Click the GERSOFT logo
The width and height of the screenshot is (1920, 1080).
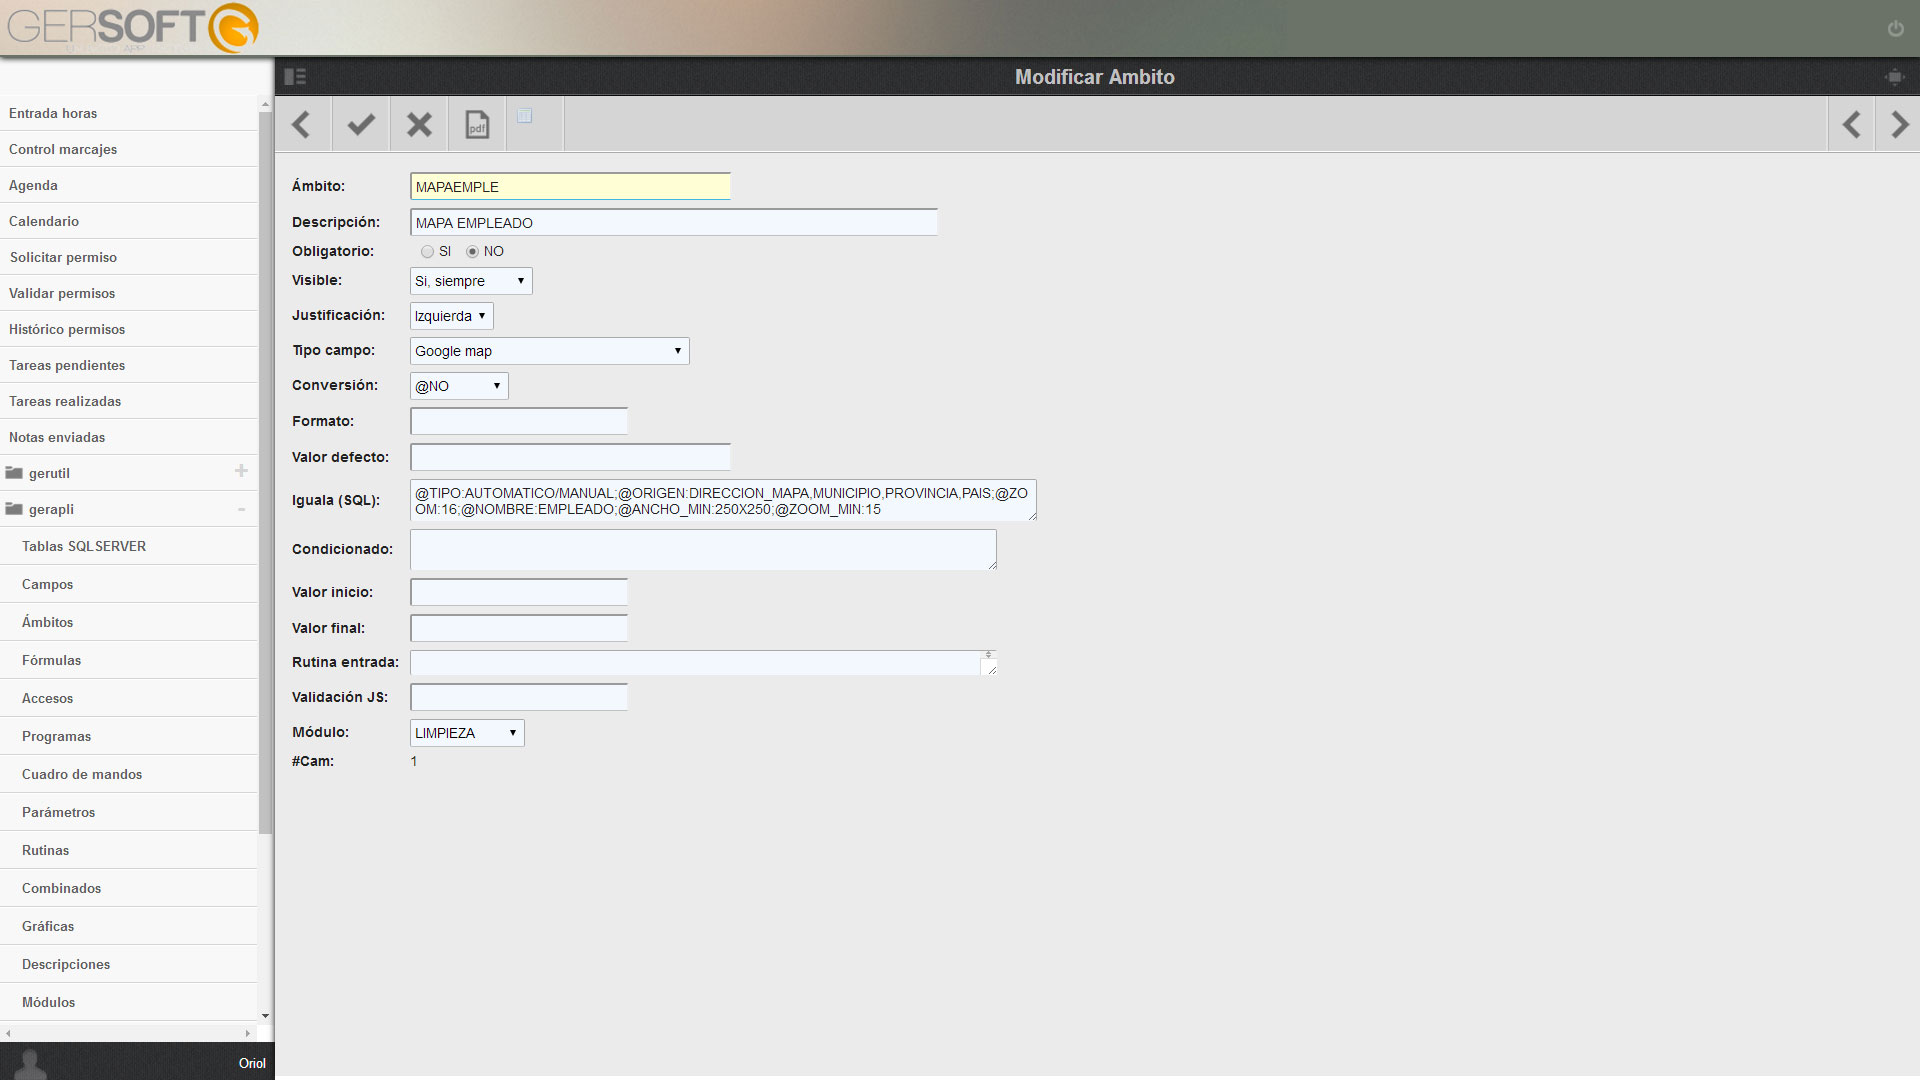133,28
